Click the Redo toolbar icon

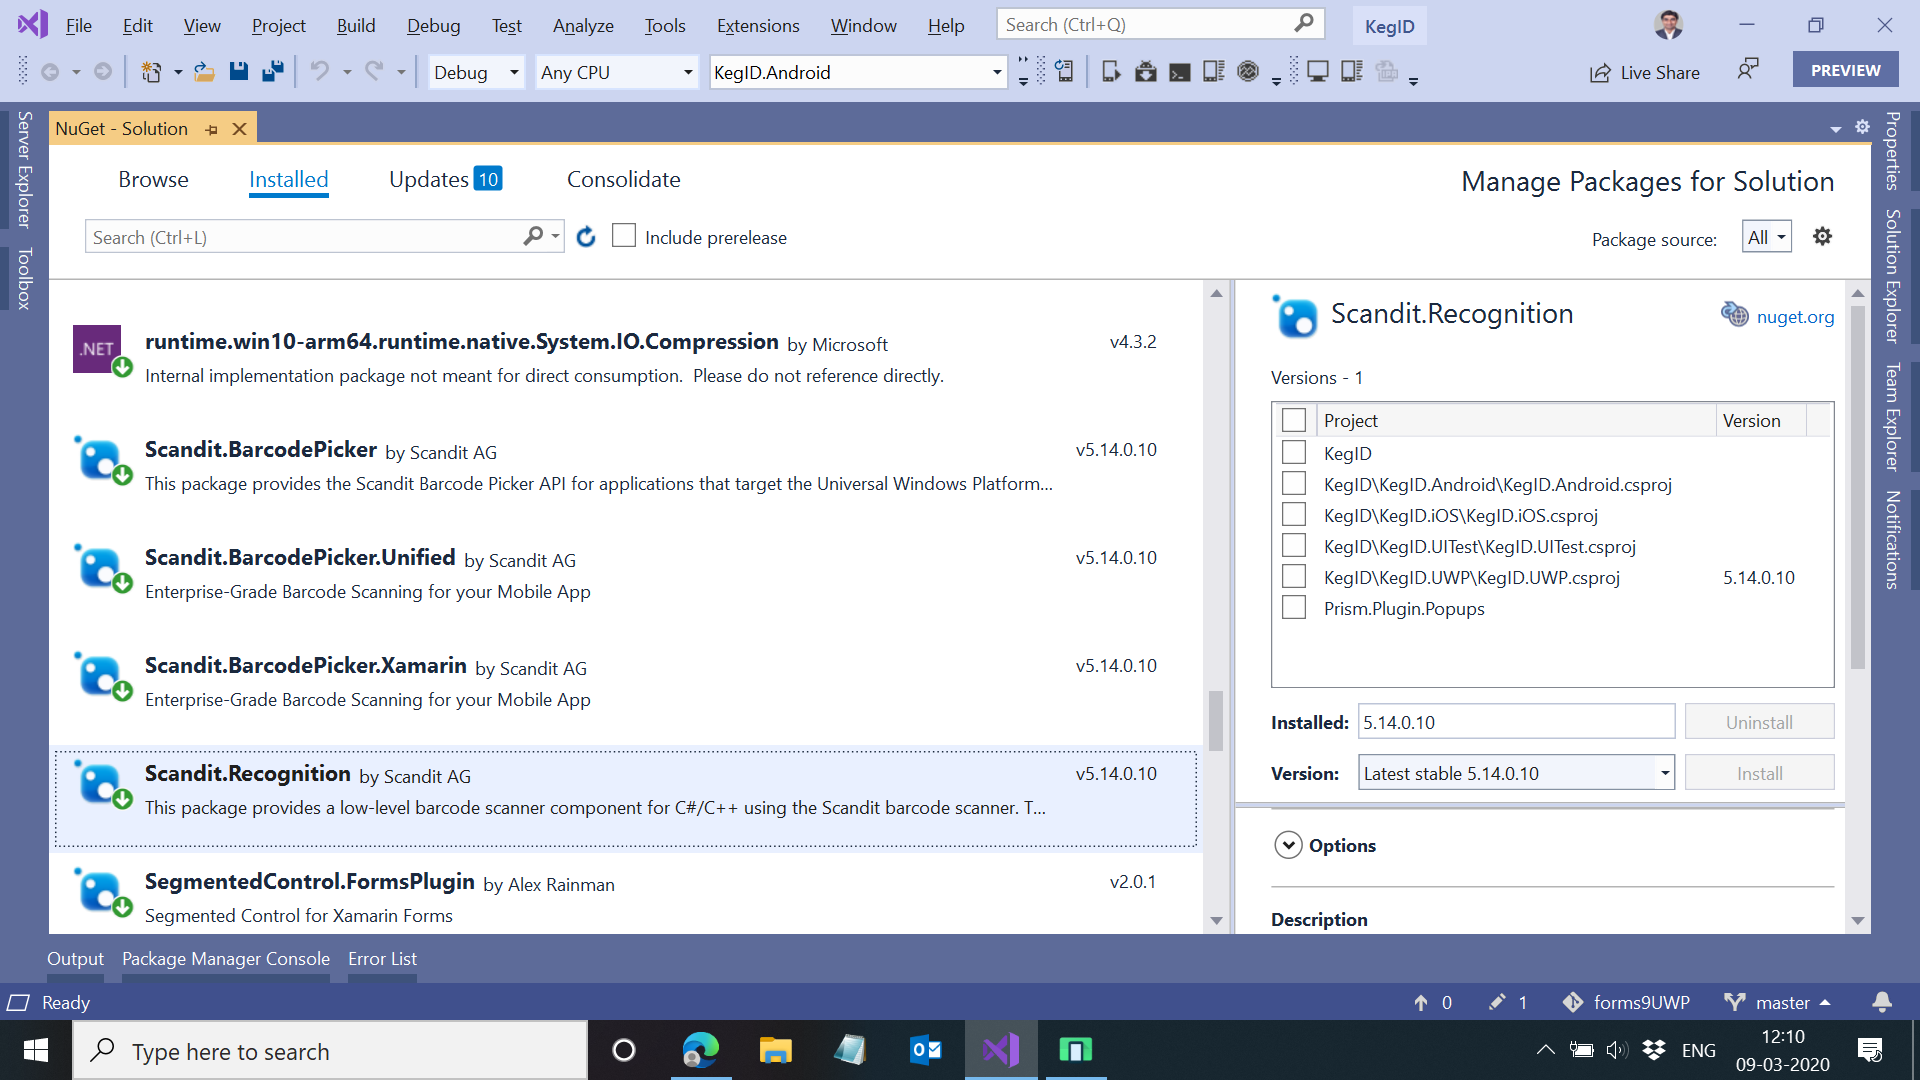pos(372,71)
